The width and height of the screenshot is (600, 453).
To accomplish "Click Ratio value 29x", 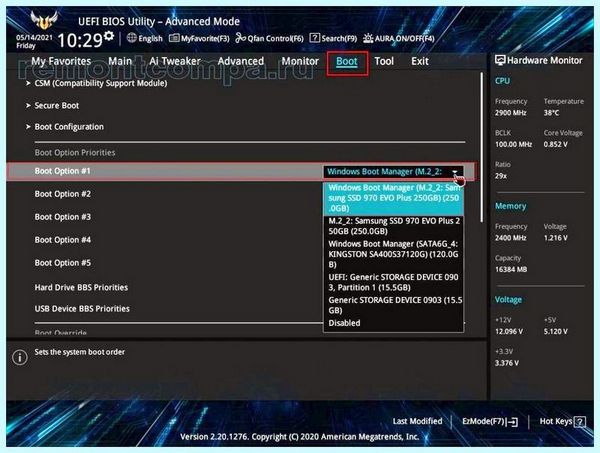I will 501,176.
